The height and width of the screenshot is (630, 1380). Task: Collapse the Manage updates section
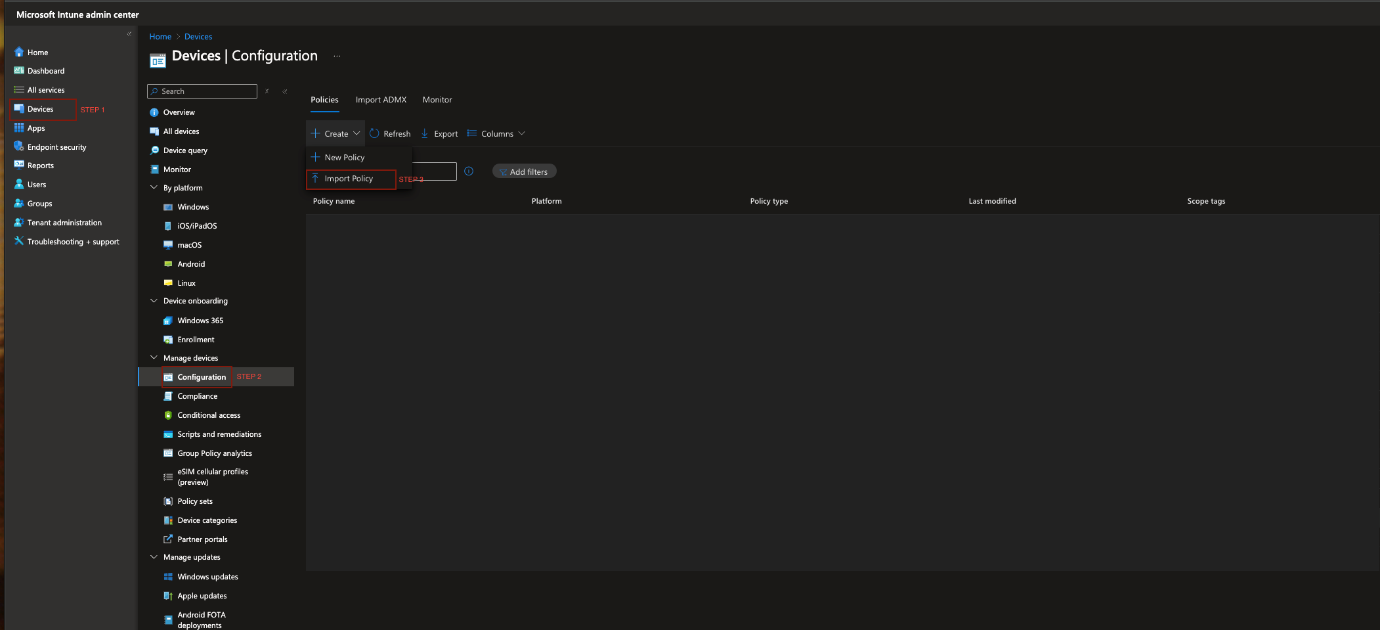tap(154, 557)
